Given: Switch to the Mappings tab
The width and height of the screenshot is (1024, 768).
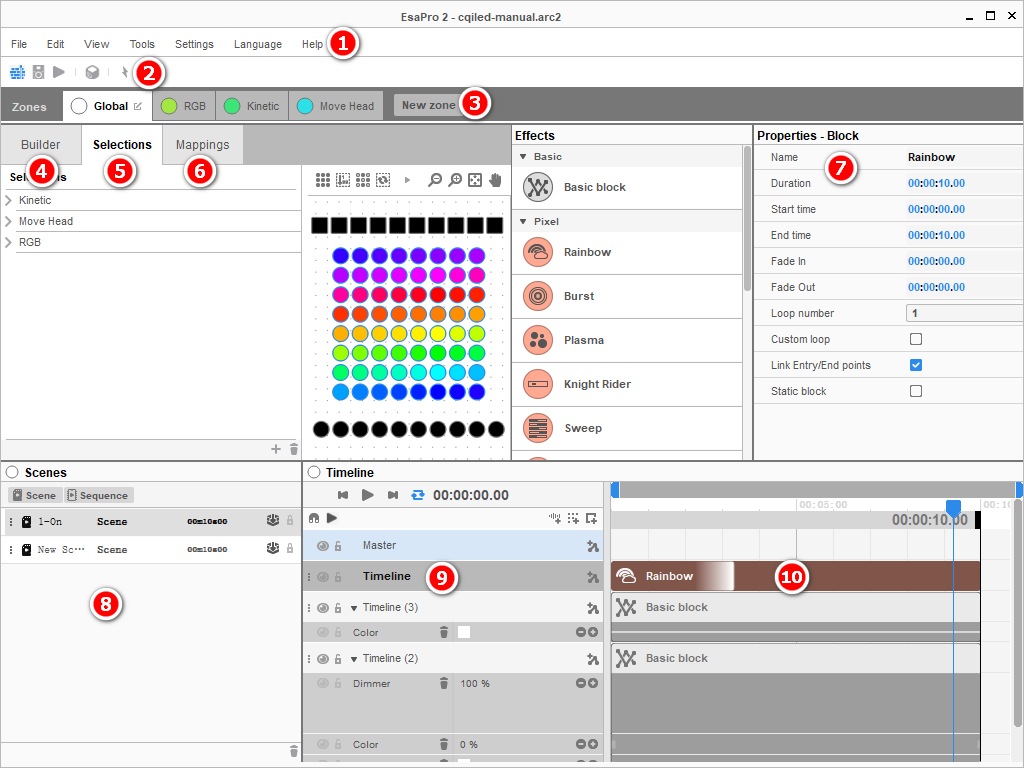Looking at the screenshot, I should click(x=202, y=145).
